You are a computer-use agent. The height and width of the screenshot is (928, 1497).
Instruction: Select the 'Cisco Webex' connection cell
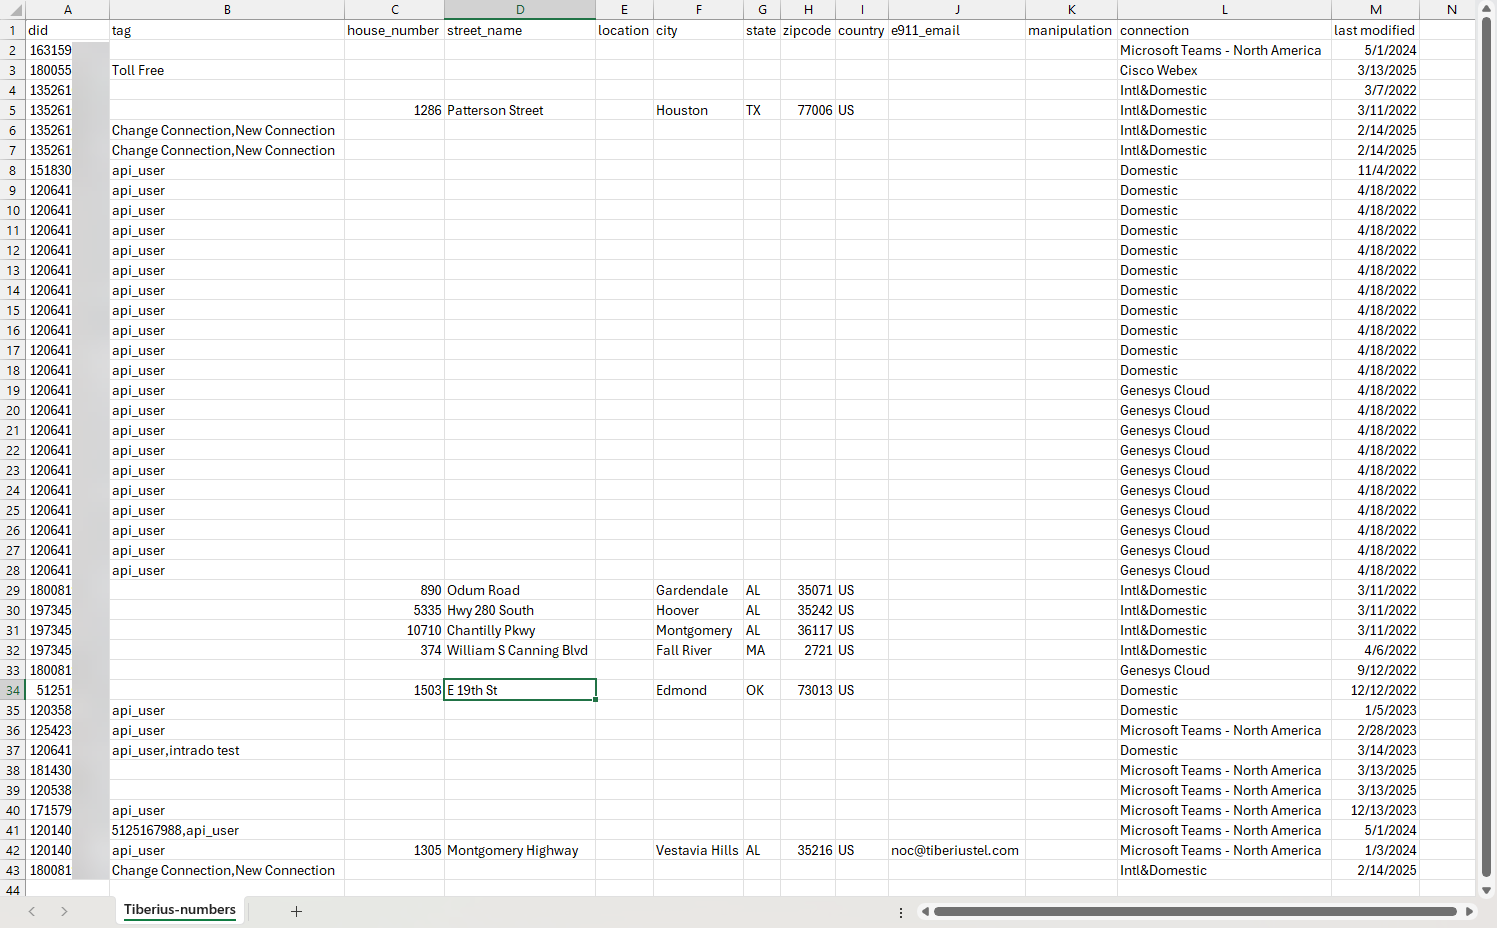point(1224,70)
